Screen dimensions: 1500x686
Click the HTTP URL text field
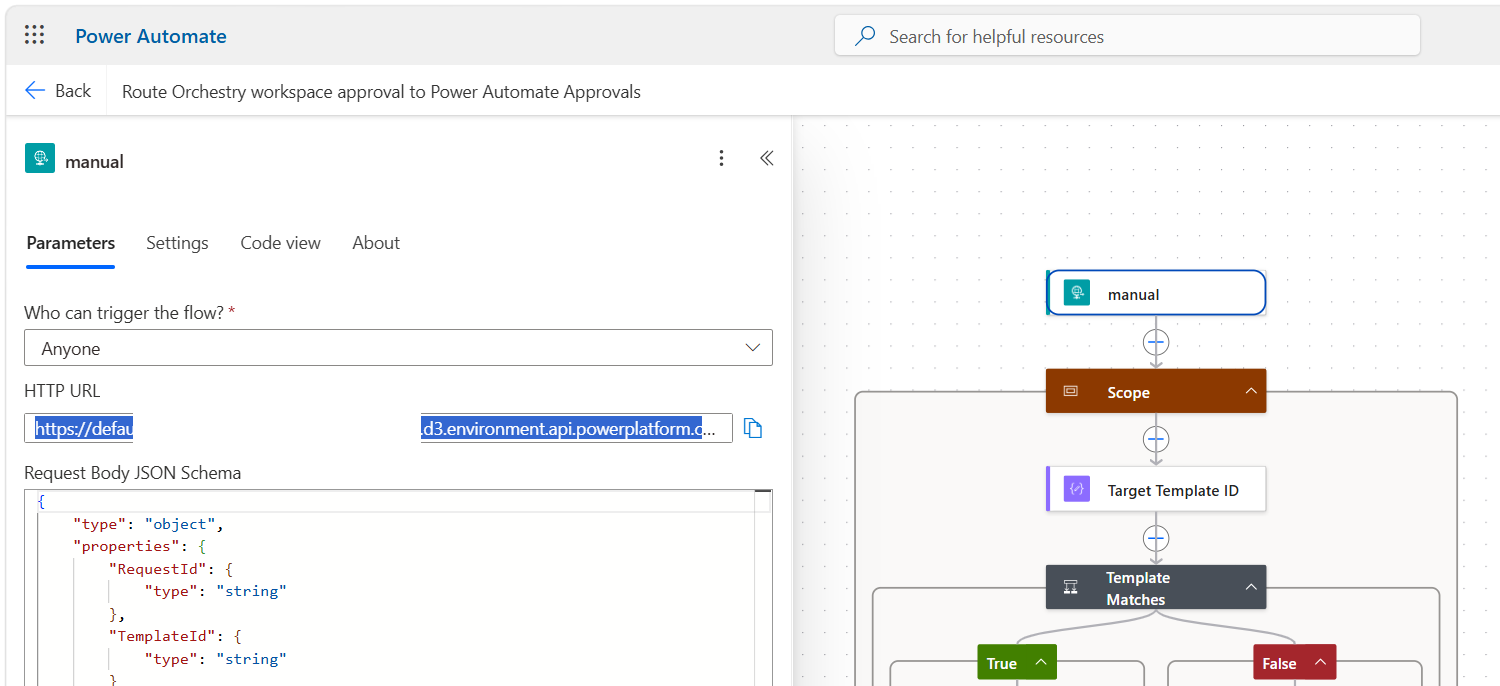pos(378,428)
